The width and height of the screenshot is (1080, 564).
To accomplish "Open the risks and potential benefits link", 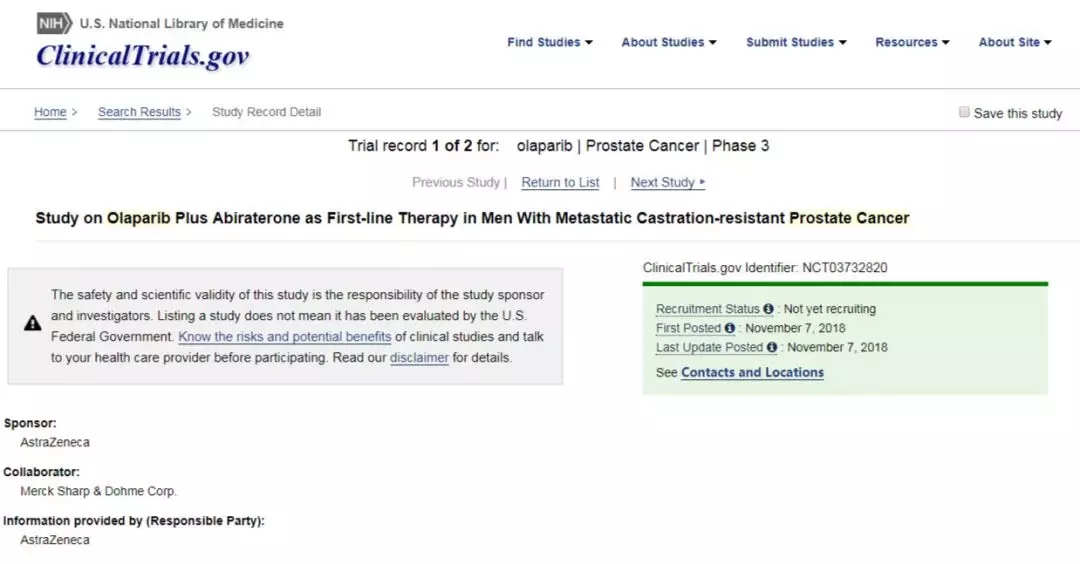I will click(285, 337).
